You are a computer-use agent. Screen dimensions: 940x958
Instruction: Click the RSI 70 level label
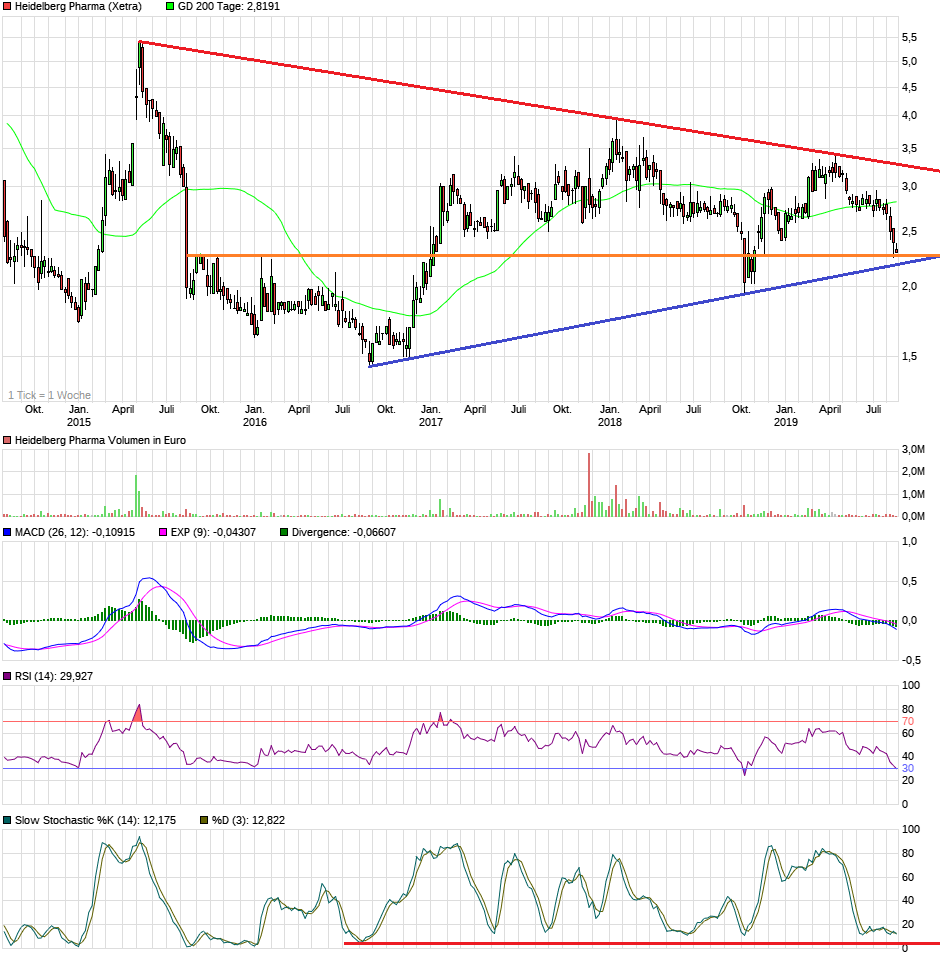point(908,721)
